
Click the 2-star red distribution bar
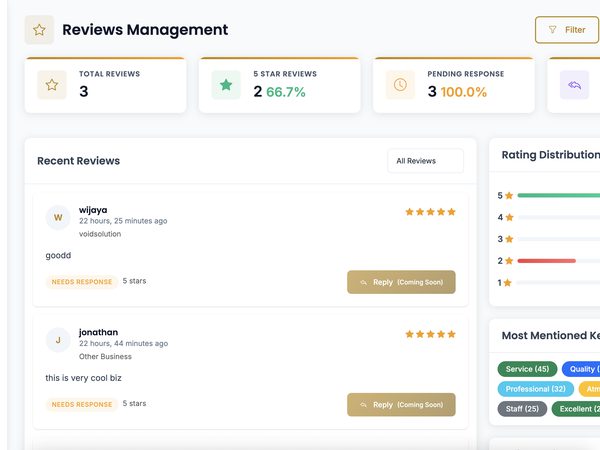(546, 261)
